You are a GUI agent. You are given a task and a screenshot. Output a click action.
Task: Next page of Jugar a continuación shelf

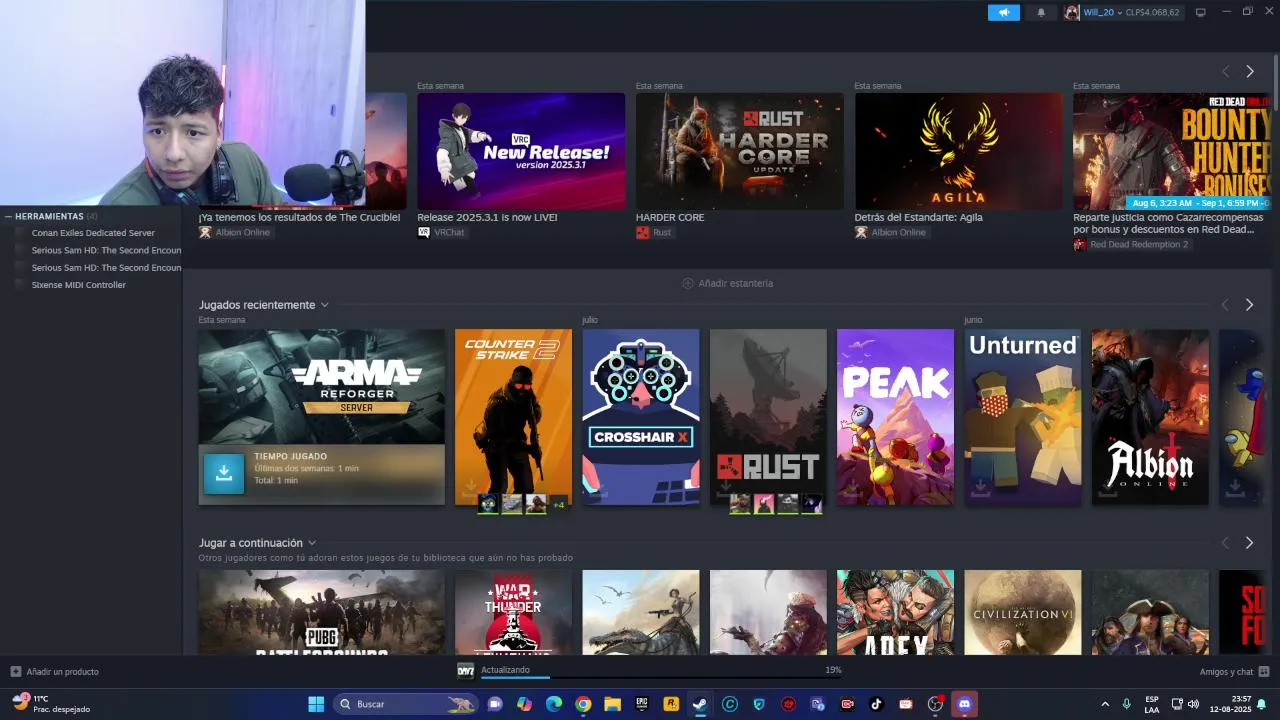tap(1249, 542)
